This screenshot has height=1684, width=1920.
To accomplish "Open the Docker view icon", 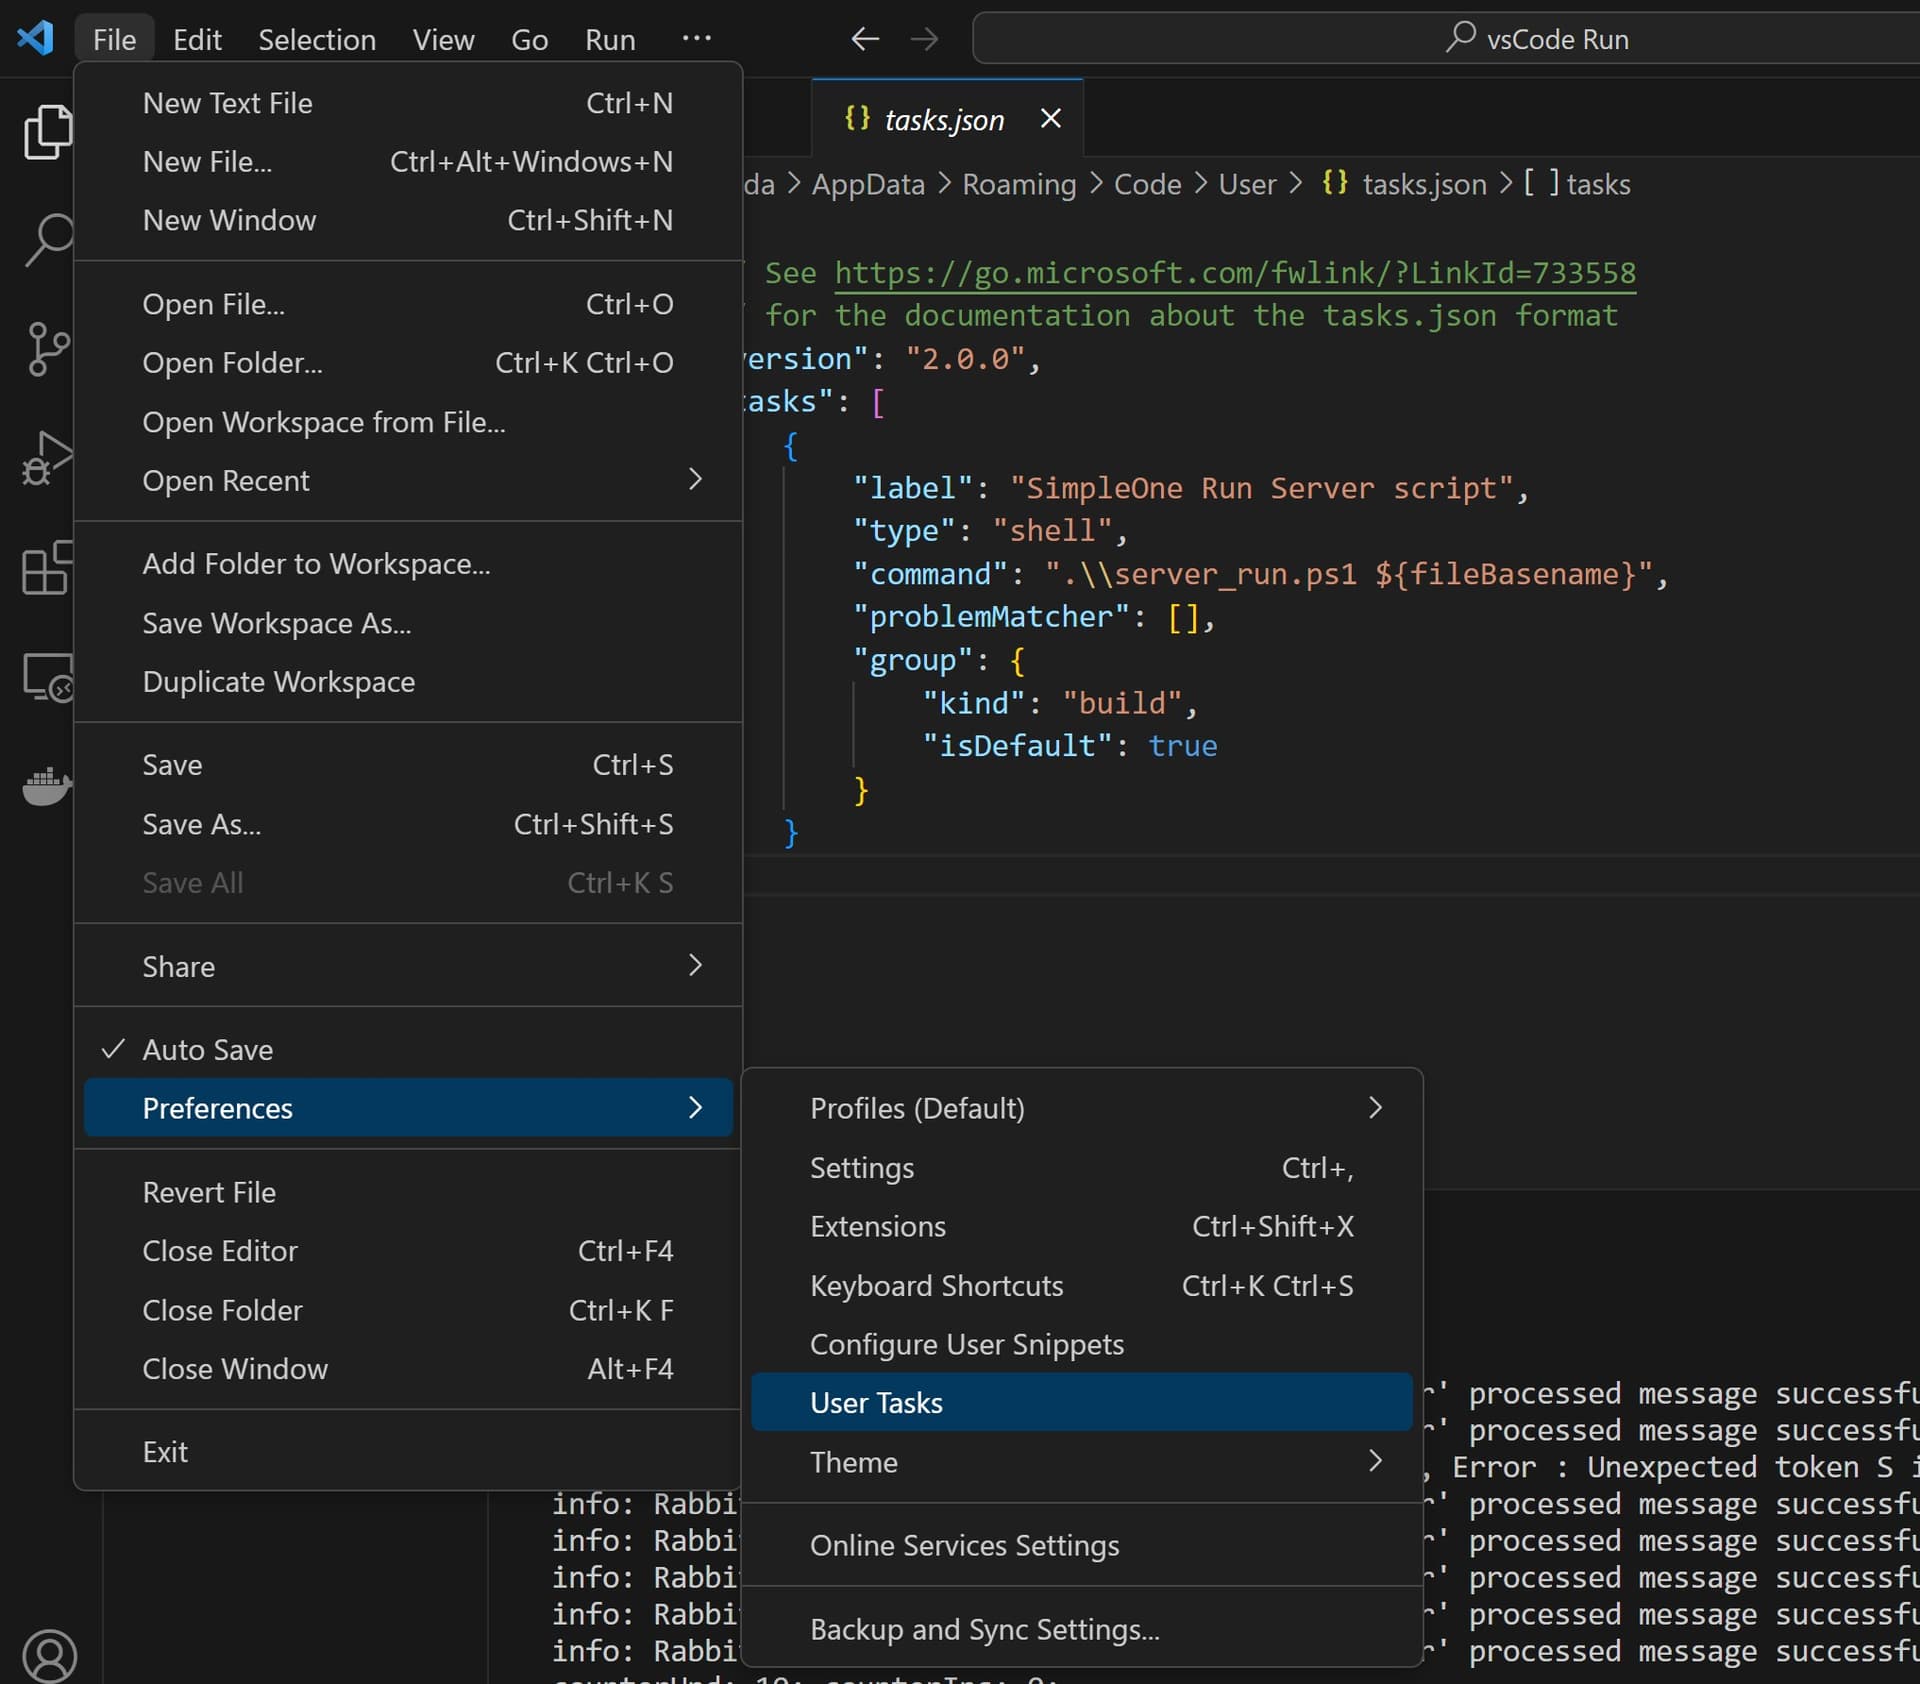I will (46, 786).
